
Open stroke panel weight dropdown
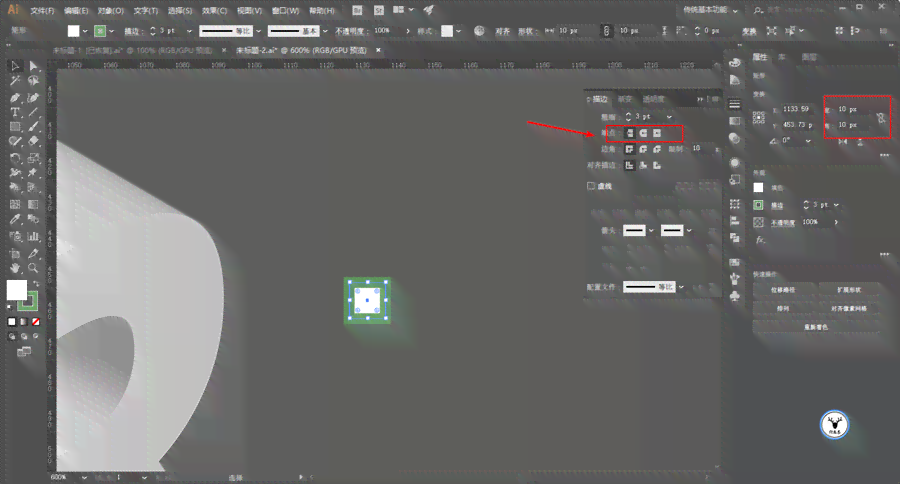coord(669,117)
